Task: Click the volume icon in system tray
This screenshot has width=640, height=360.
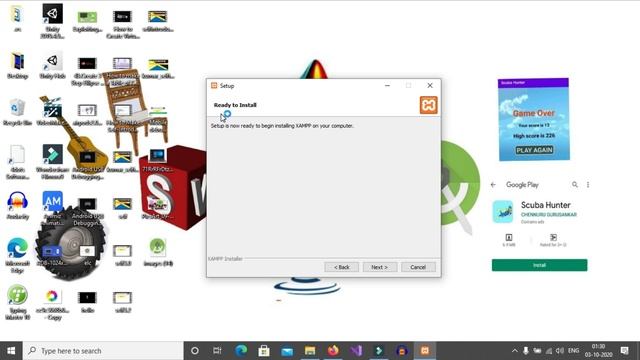Action: tap(560, 351)
